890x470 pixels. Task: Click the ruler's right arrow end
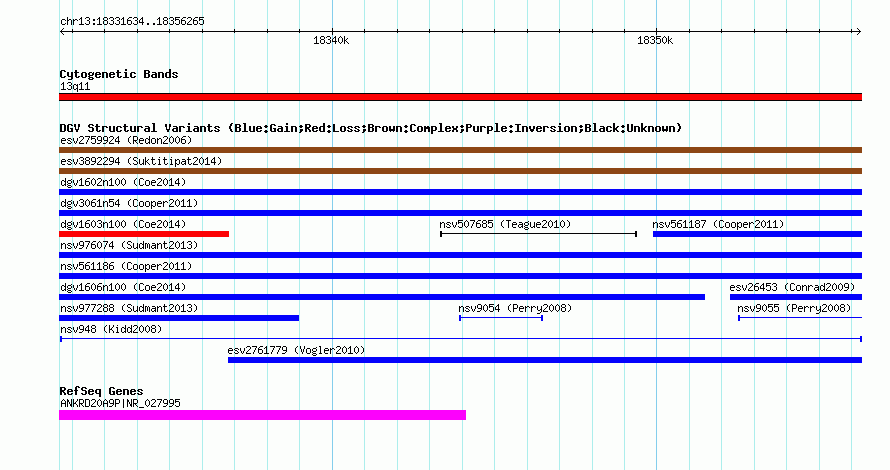pos(858,31)
